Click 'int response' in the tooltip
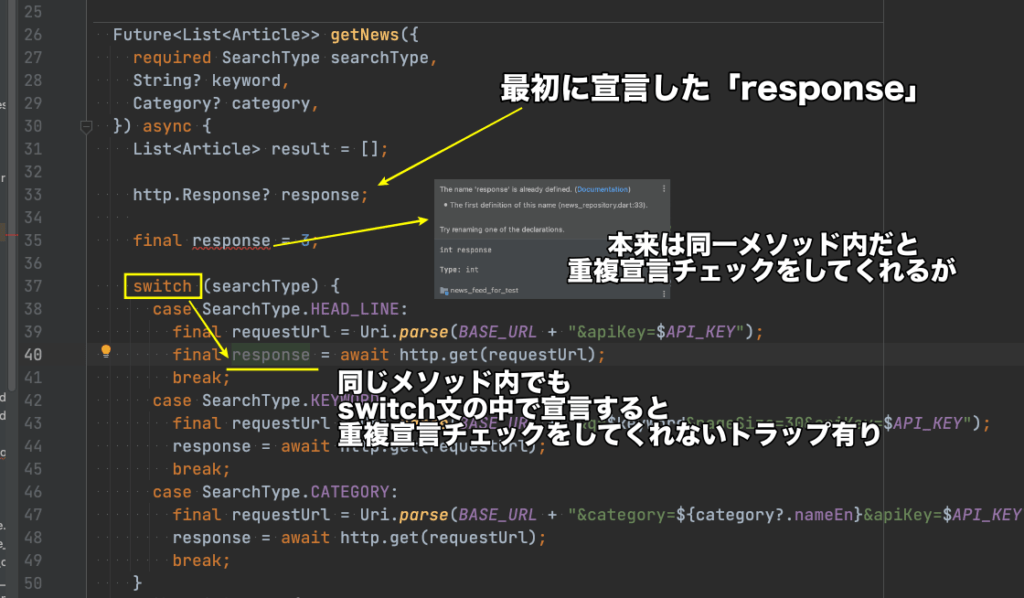 (466, 250)
